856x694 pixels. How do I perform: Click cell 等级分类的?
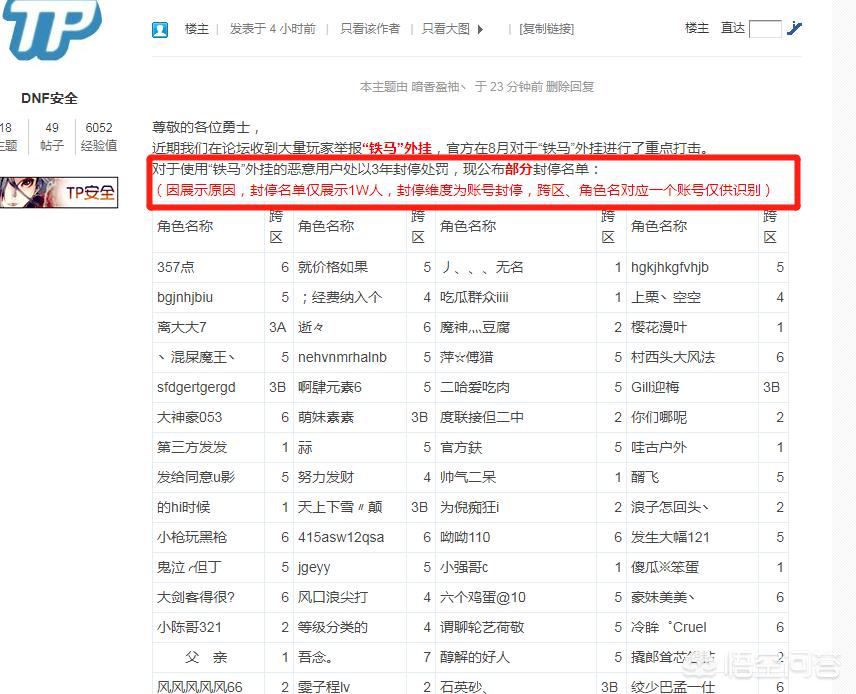pyautogui.click(x=333, y=627)
